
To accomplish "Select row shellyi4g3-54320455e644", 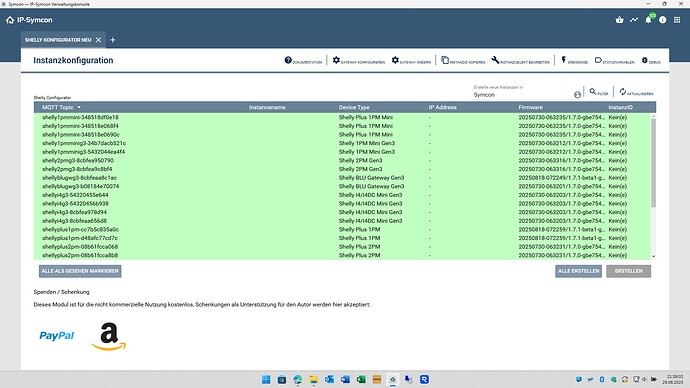I will pos(341,195).
